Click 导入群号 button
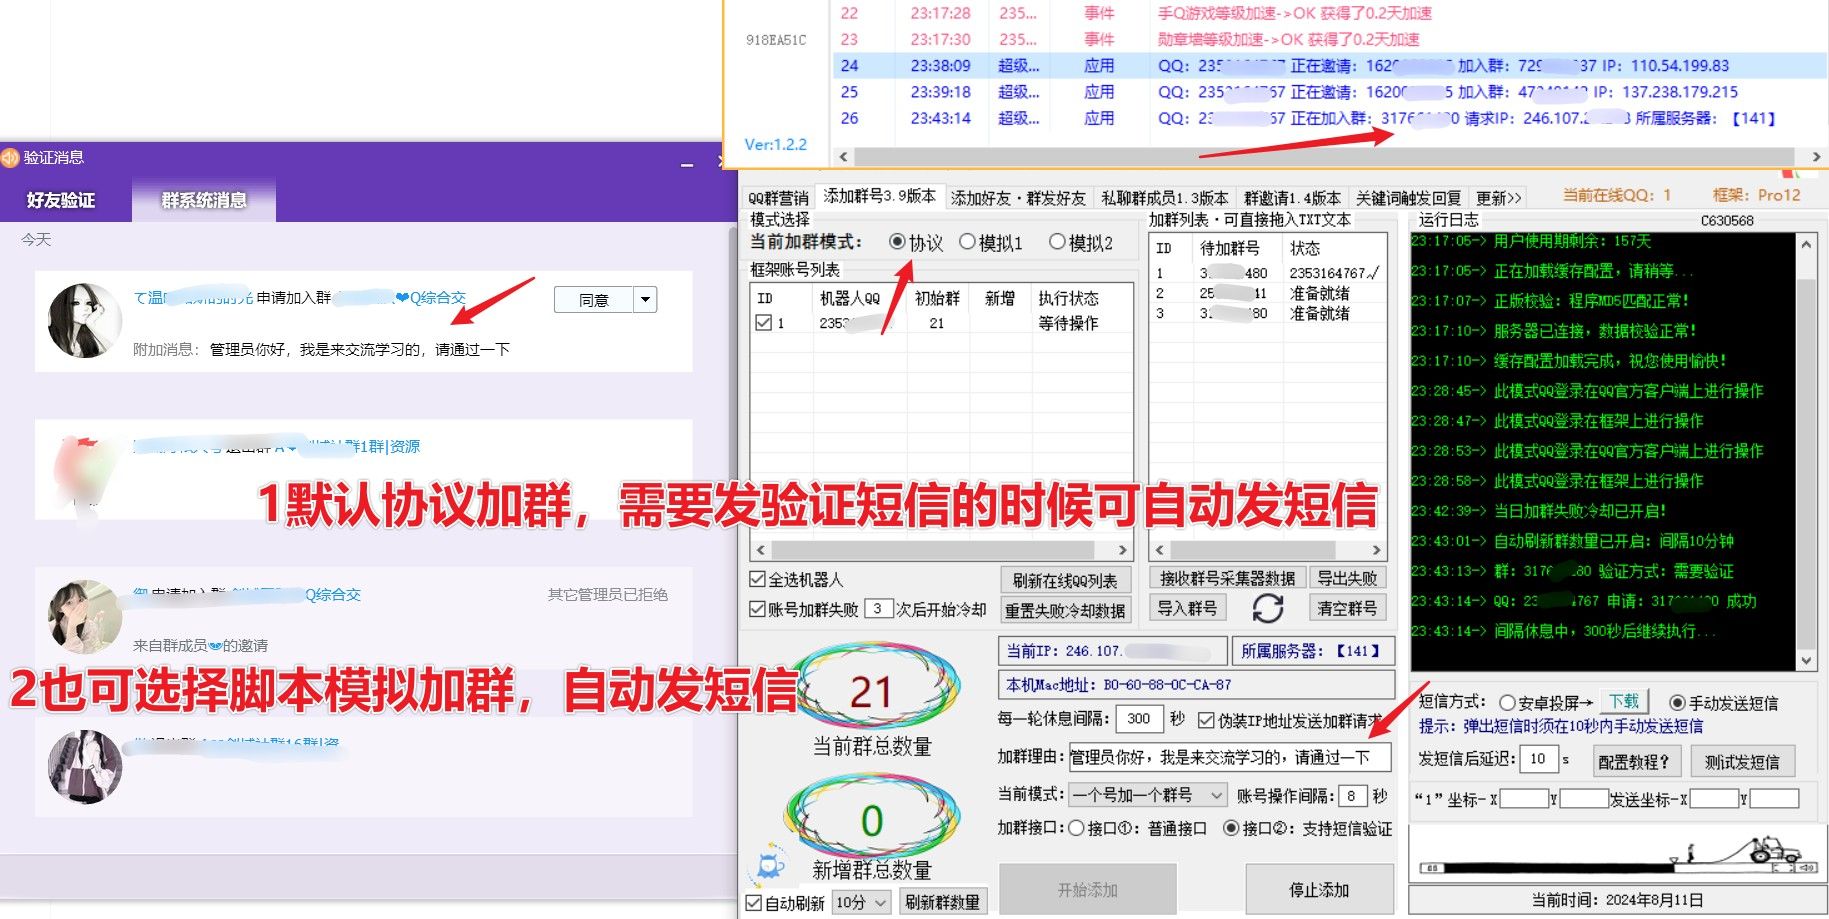The image size is (1829, 919). pyautogui.click(x=1187, y=607)
